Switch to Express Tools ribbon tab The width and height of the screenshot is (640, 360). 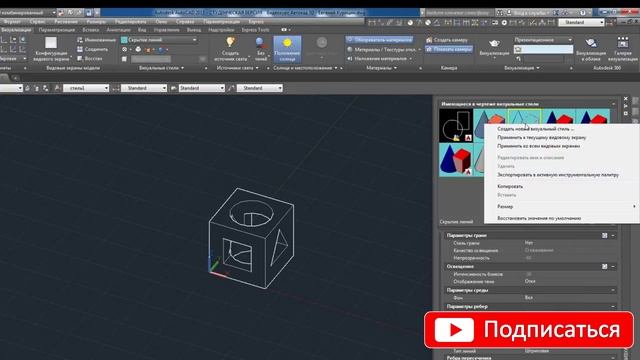(255, 30)
